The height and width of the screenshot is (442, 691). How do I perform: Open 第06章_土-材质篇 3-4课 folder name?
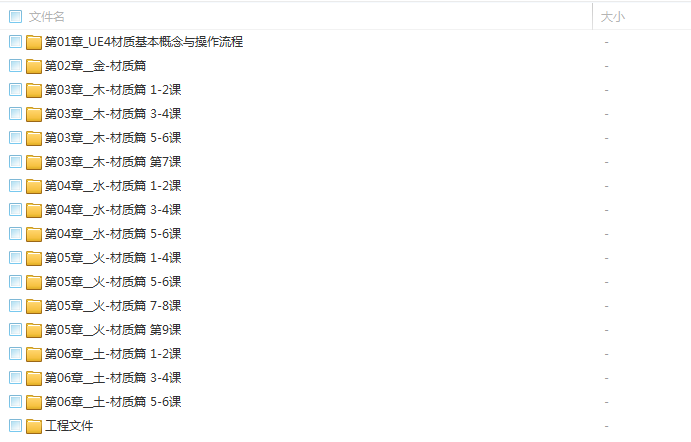pos(113,378)
